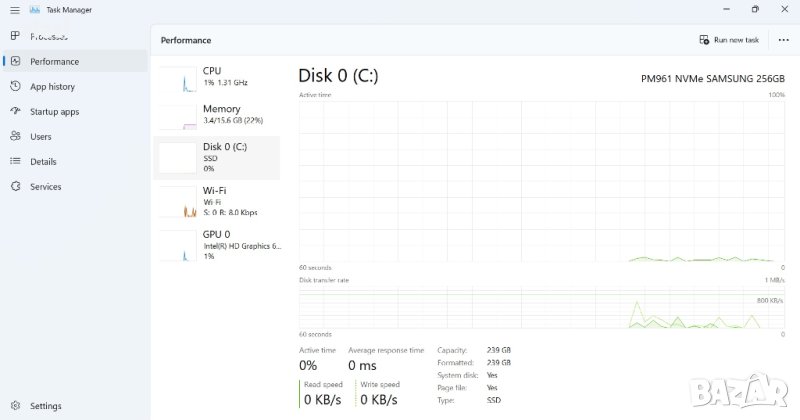The image size is (800, 420).
Task: Click the disk transfer rate graph
Action: 541,307
